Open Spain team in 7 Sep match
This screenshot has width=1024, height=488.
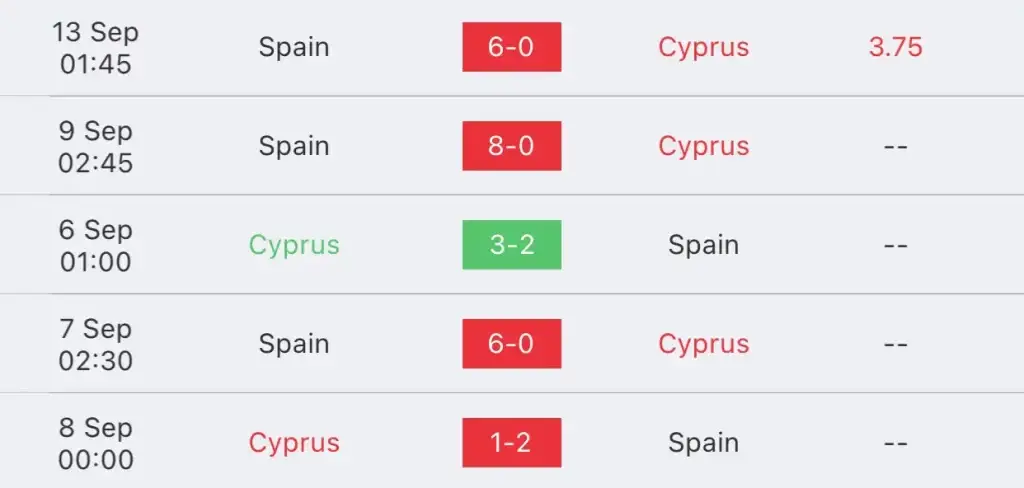pos(294,344)
